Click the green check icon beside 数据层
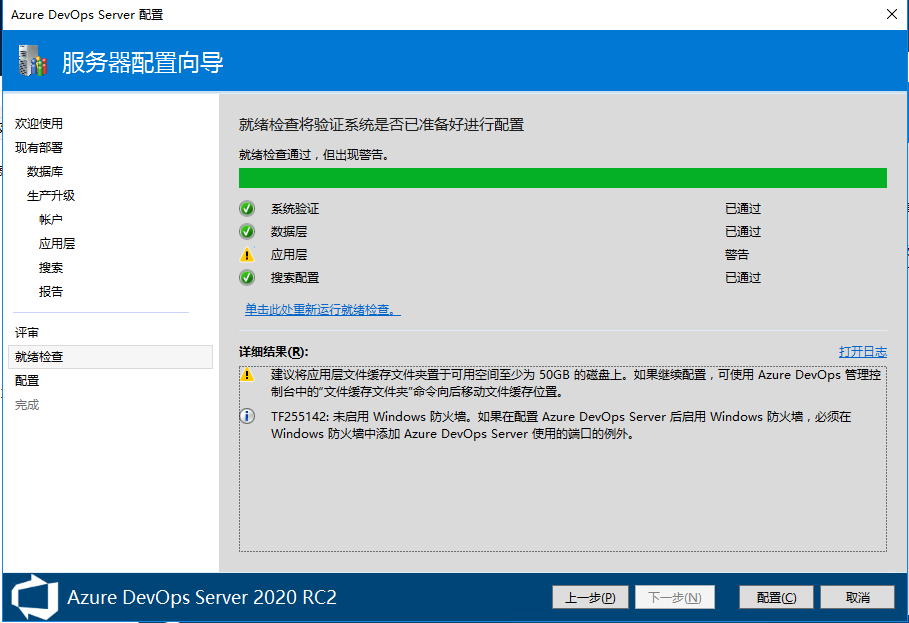The image size is (909, 623). pyautogui.click(x=247, y=232)
